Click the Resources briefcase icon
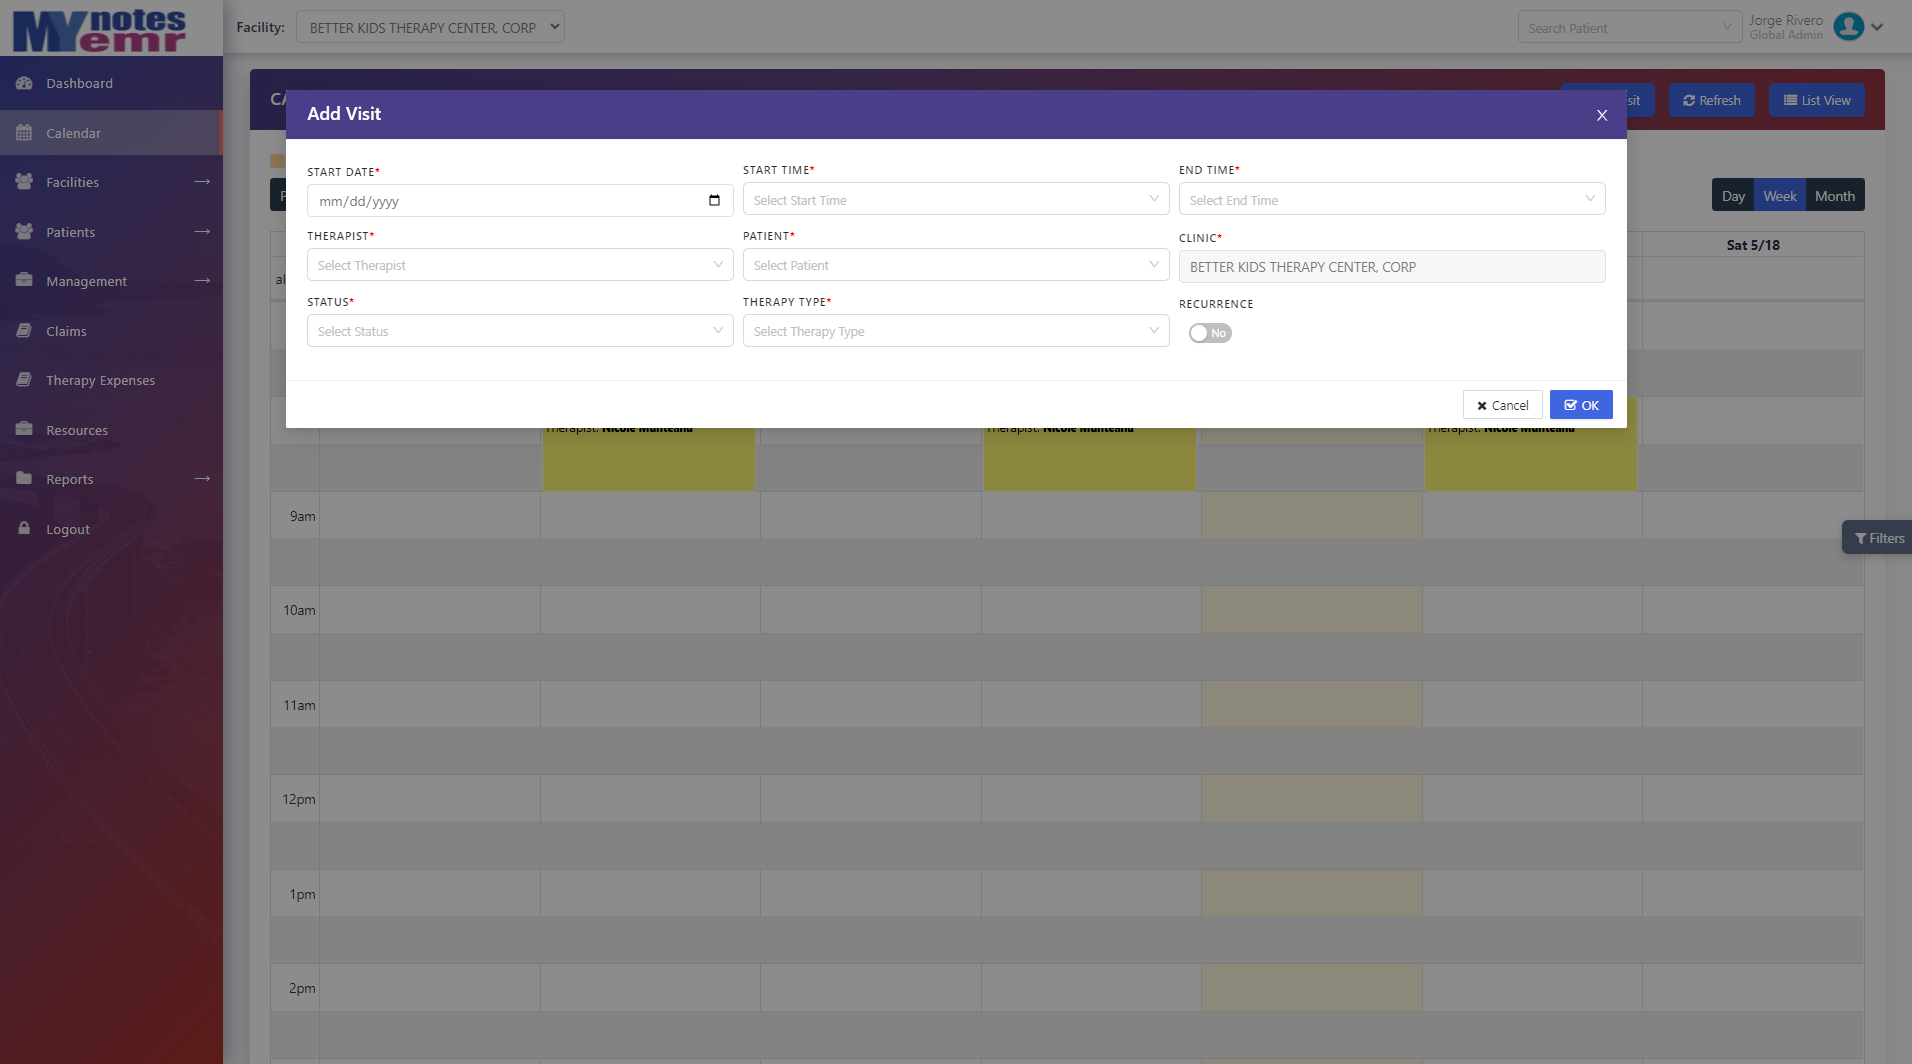This screenshot has height=1064, width=1912. click(24, 430)
